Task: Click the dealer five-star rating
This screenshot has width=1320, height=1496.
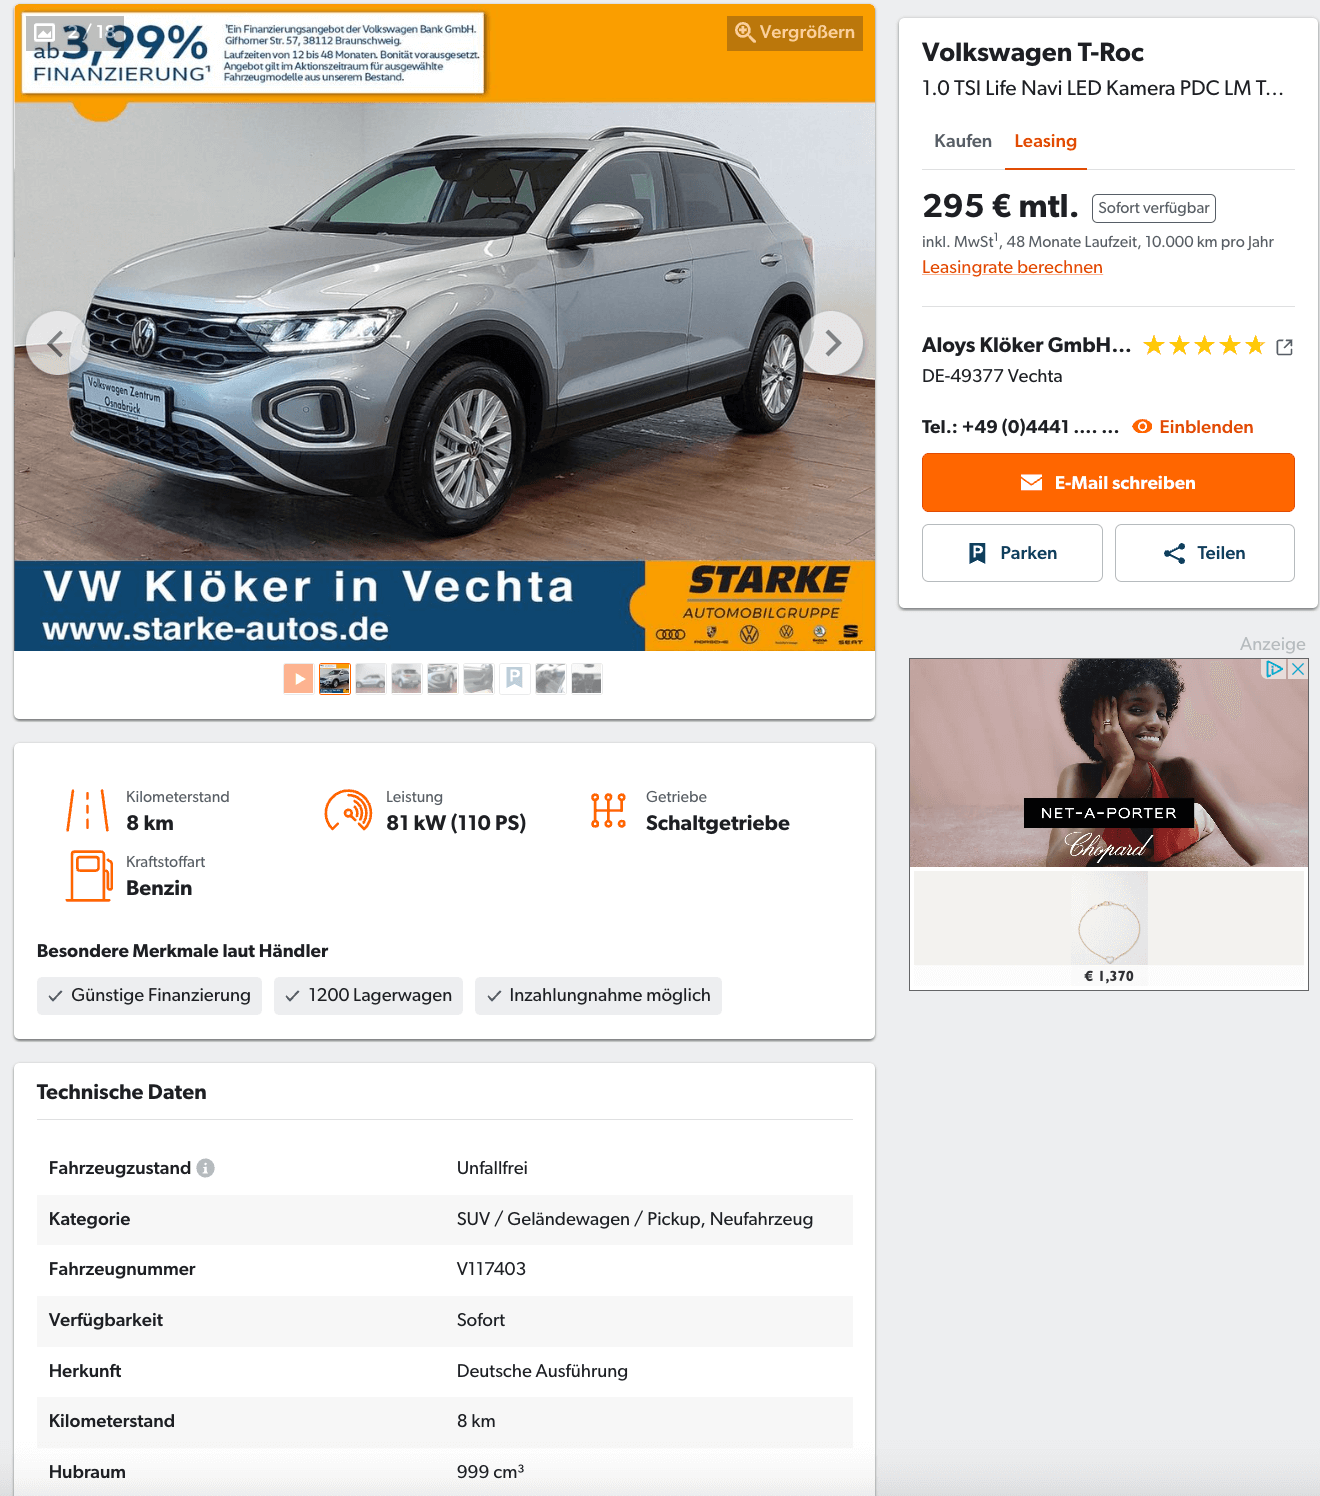Action: (1204, 346)
